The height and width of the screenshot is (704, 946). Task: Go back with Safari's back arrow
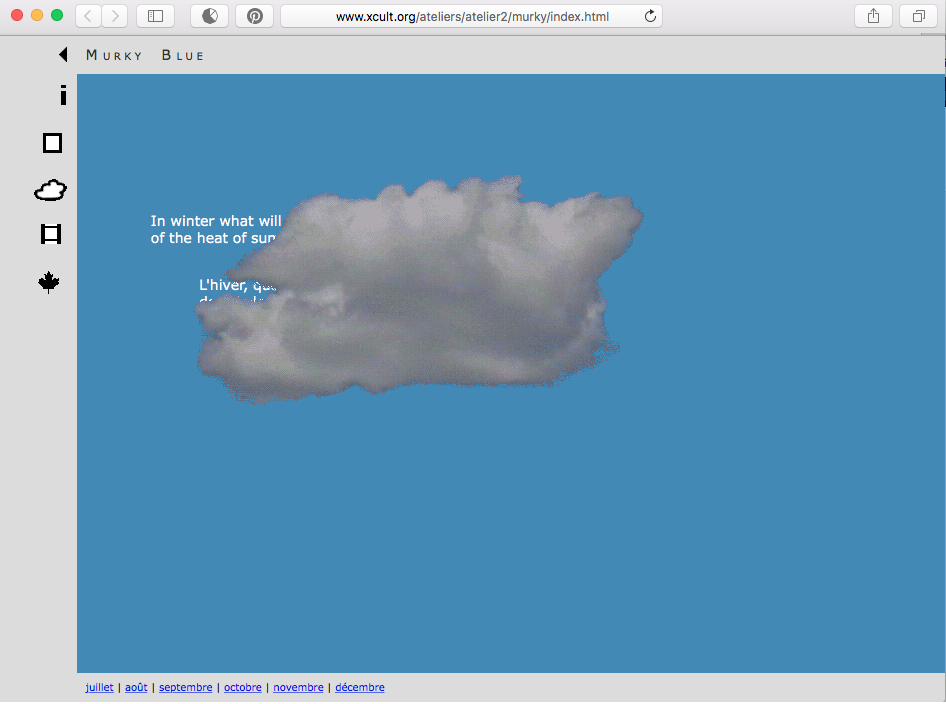(88, 16)
